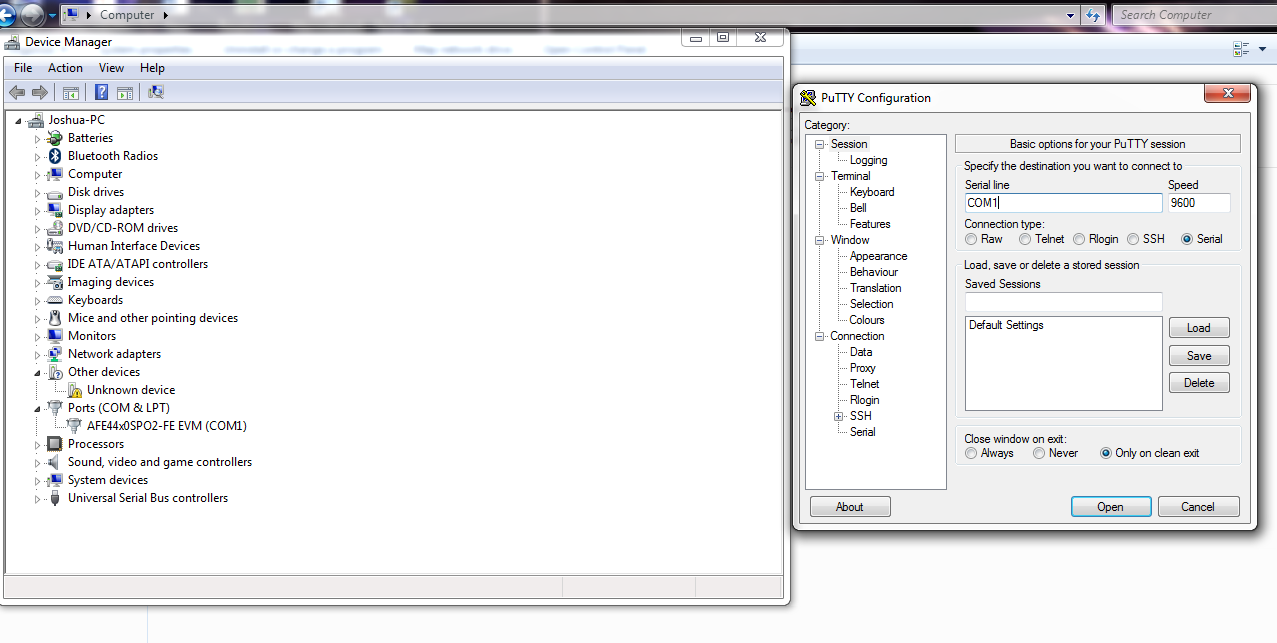Viewport: 1277px width, 643px height.
Task: Click the About button in PuTTY
Action: (x=850, y=507)
